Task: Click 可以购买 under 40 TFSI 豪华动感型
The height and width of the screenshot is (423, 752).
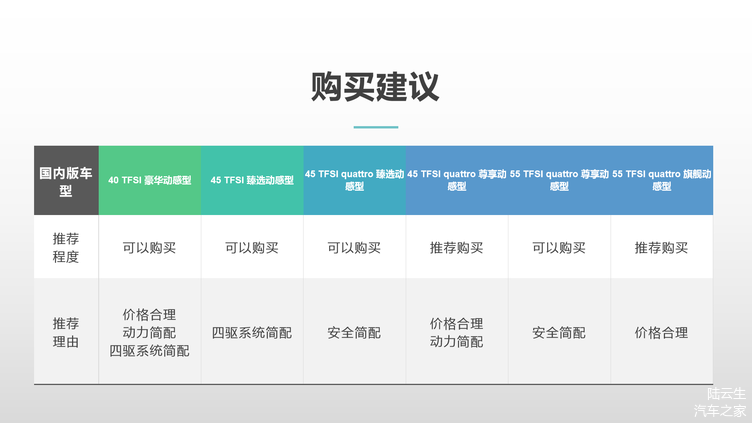Action: (x=149, y=248)
